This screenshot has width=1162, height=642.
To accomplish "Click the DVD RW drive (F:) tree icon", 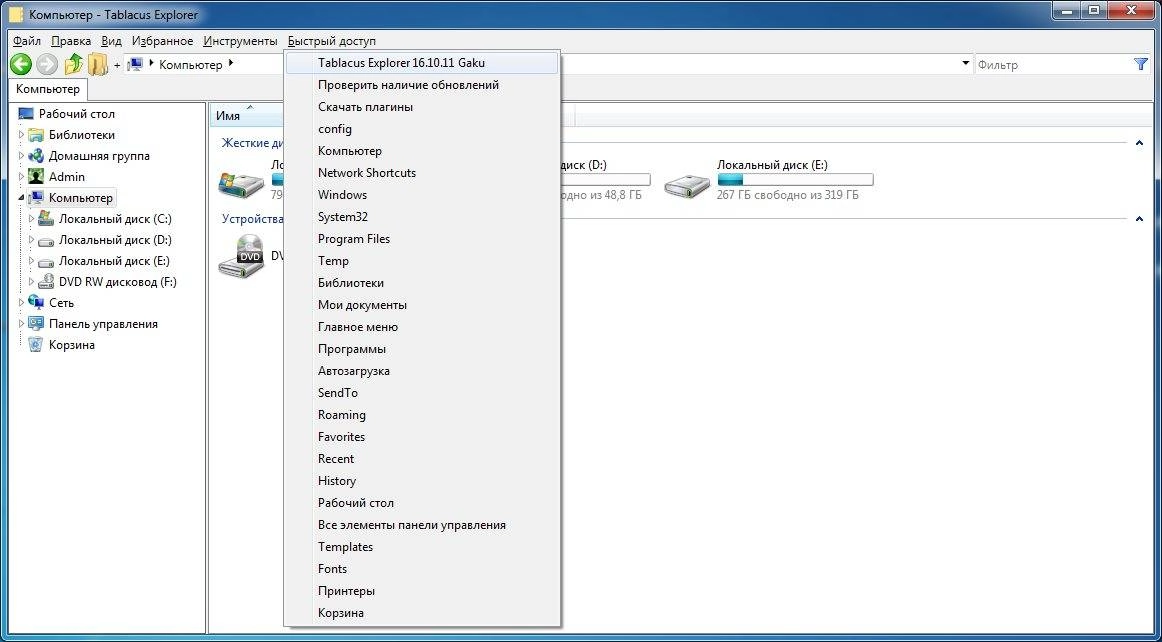I will click(46, 282).
